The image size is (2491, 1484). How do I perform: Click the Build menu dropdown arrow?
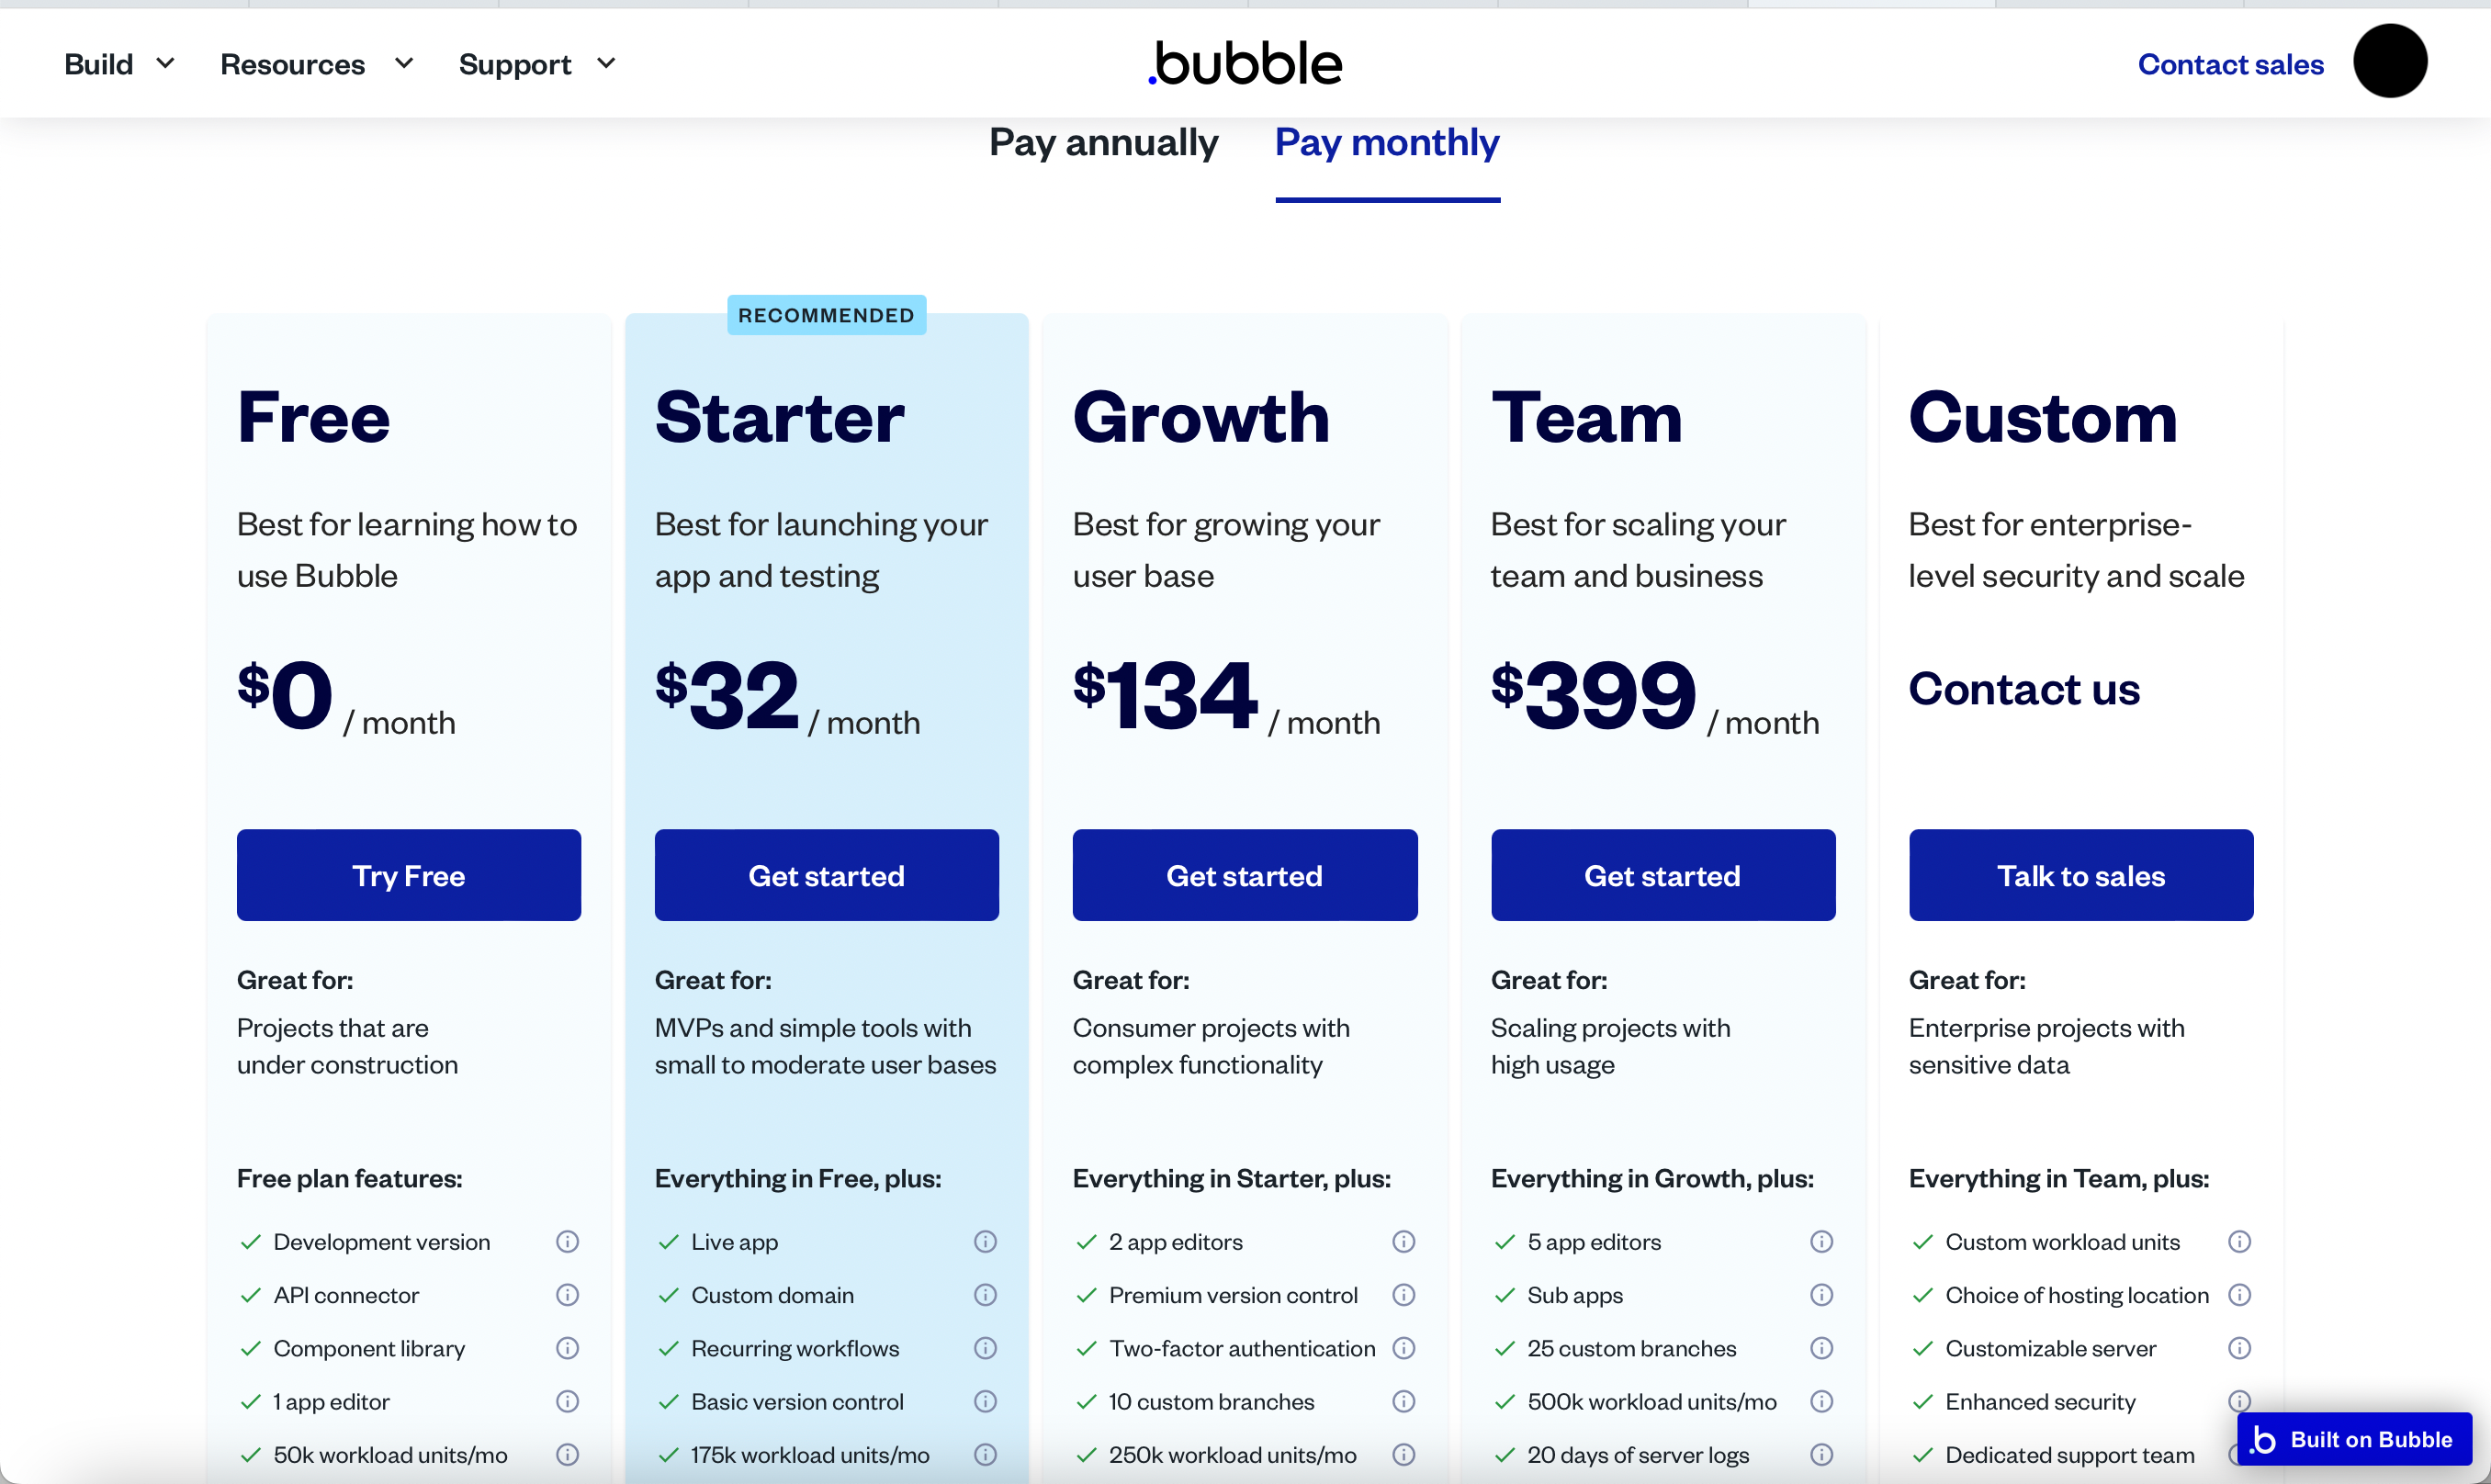166,63
